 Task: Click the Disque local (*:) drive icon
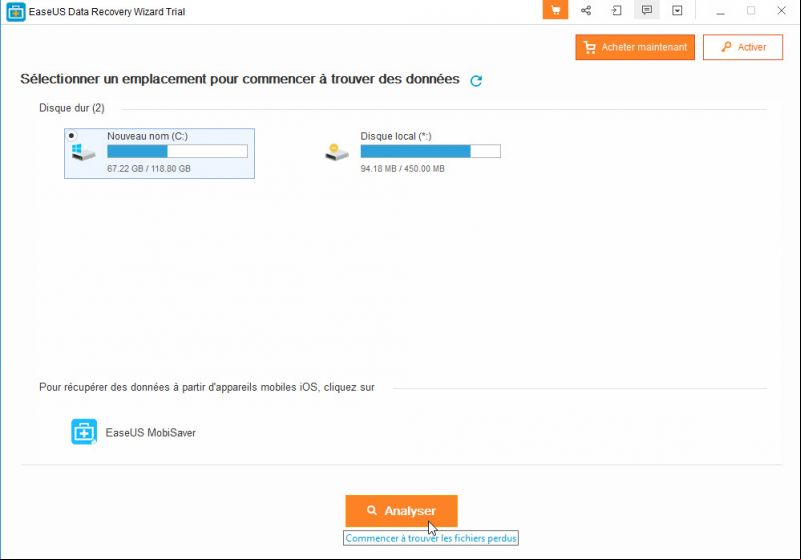click(337, 152)
